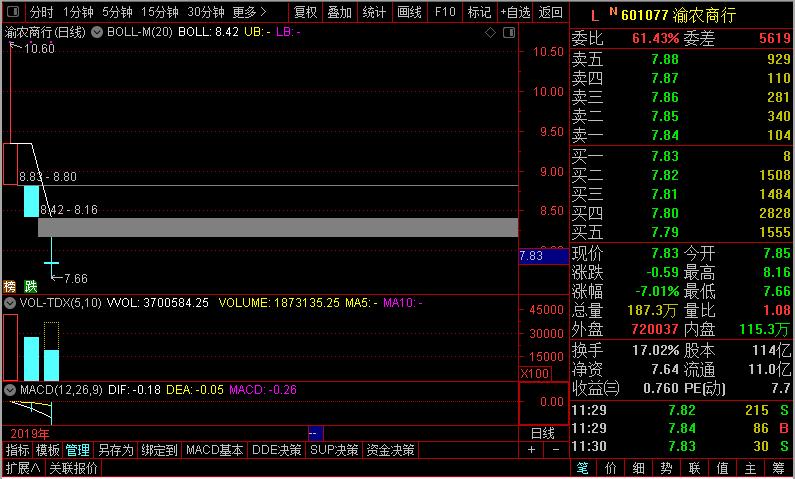Select the 筹 chip distribution tab
The image size is (795, 479).
click(778, 468)
